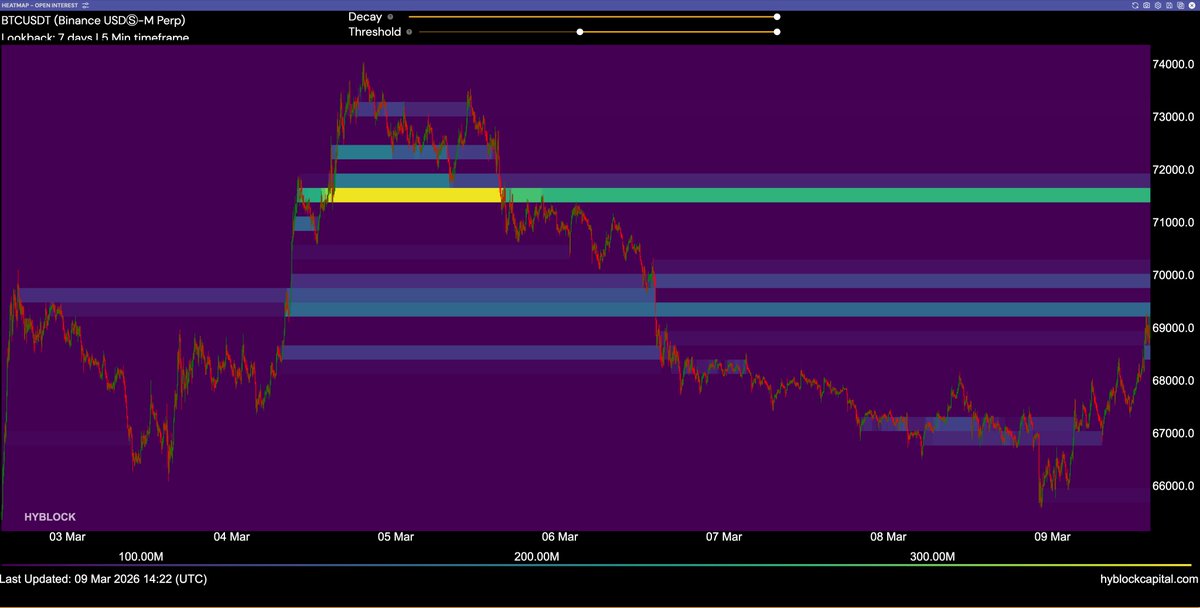Click the 08 Mar date label
The height and width of the screenshot is (608, 1200).
[x=888, y=537]
